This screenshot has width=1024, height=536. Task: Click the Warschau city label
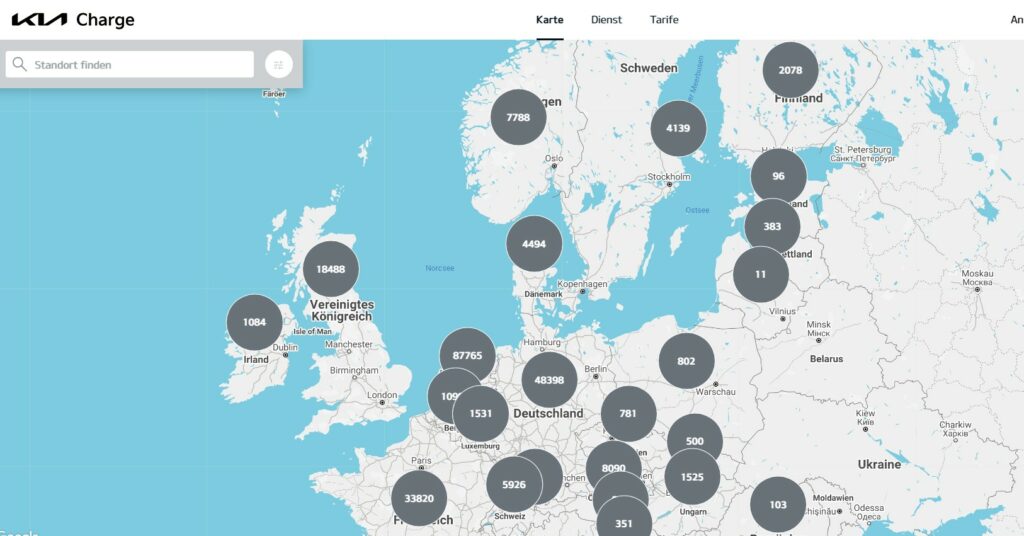pyautogui.click(x=715, y=392)
